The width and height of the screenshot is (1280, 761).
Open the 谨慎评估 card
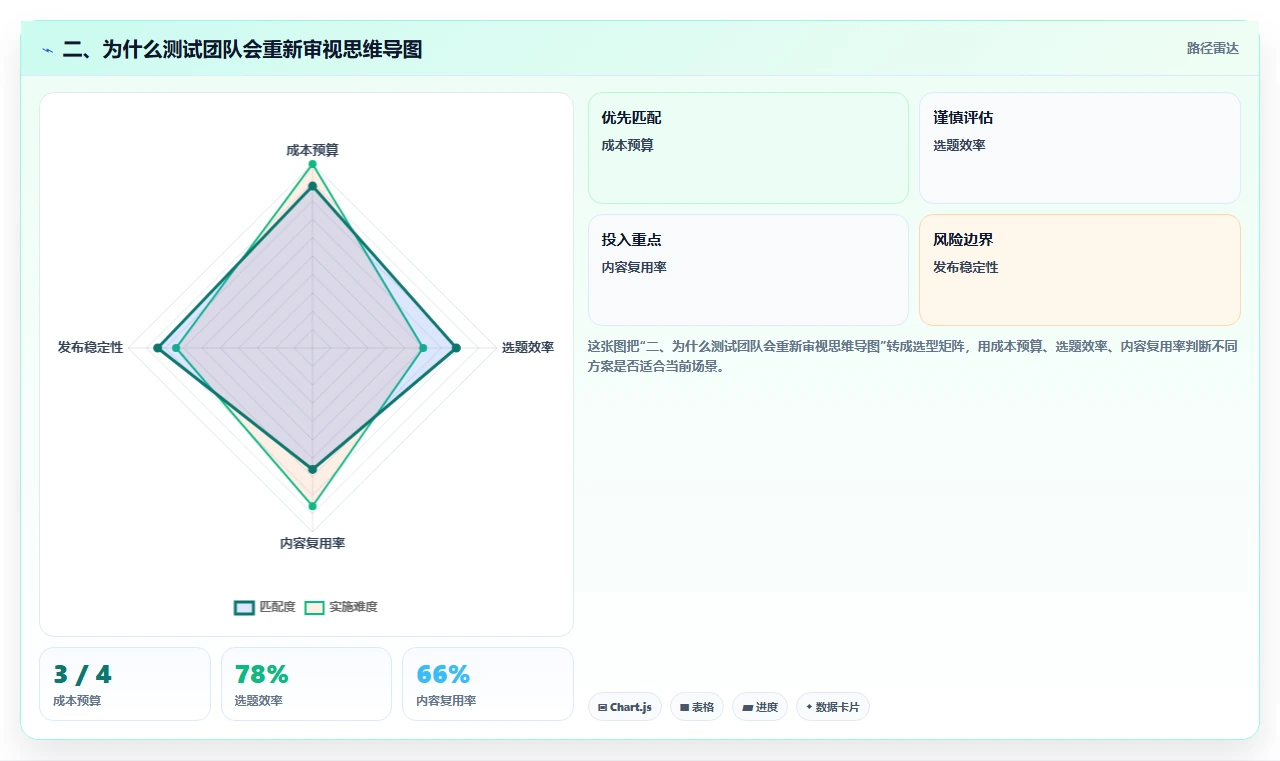1080,148
